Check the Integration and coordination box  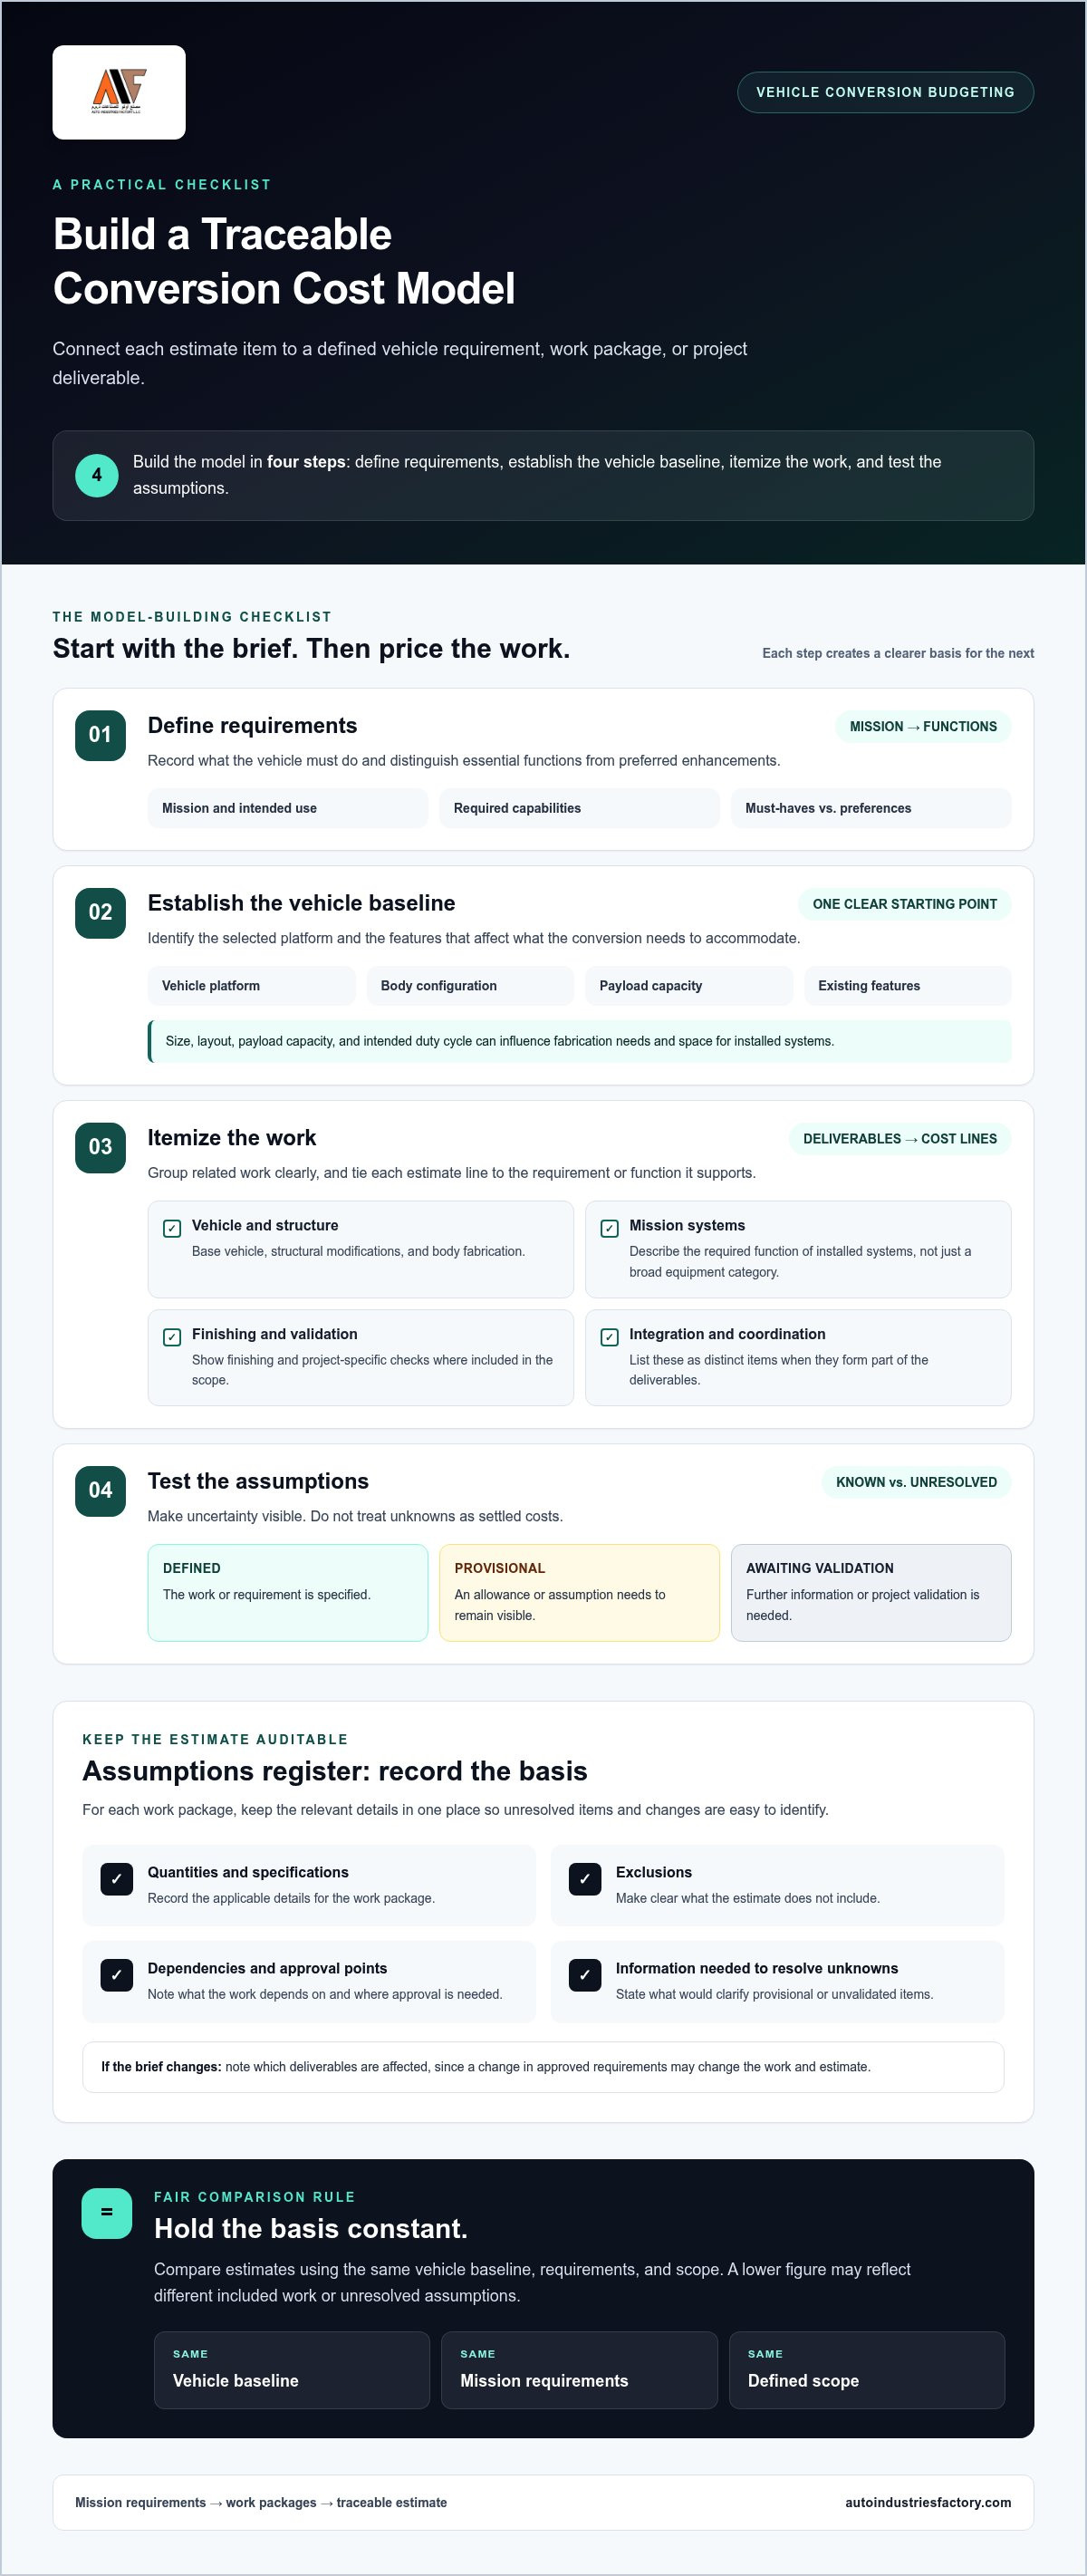[609, 1337]
